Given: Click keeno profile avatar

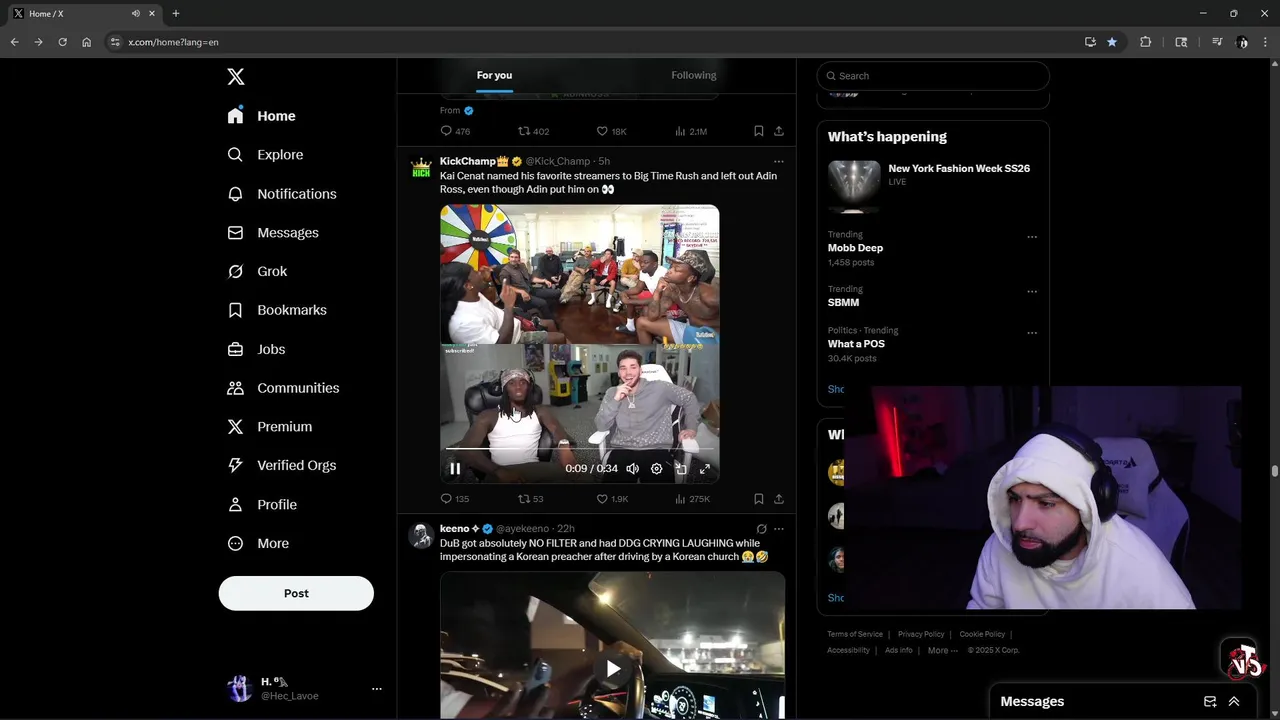Looking at the screenshot, I should pyautogui.click(x=421, y=535).
